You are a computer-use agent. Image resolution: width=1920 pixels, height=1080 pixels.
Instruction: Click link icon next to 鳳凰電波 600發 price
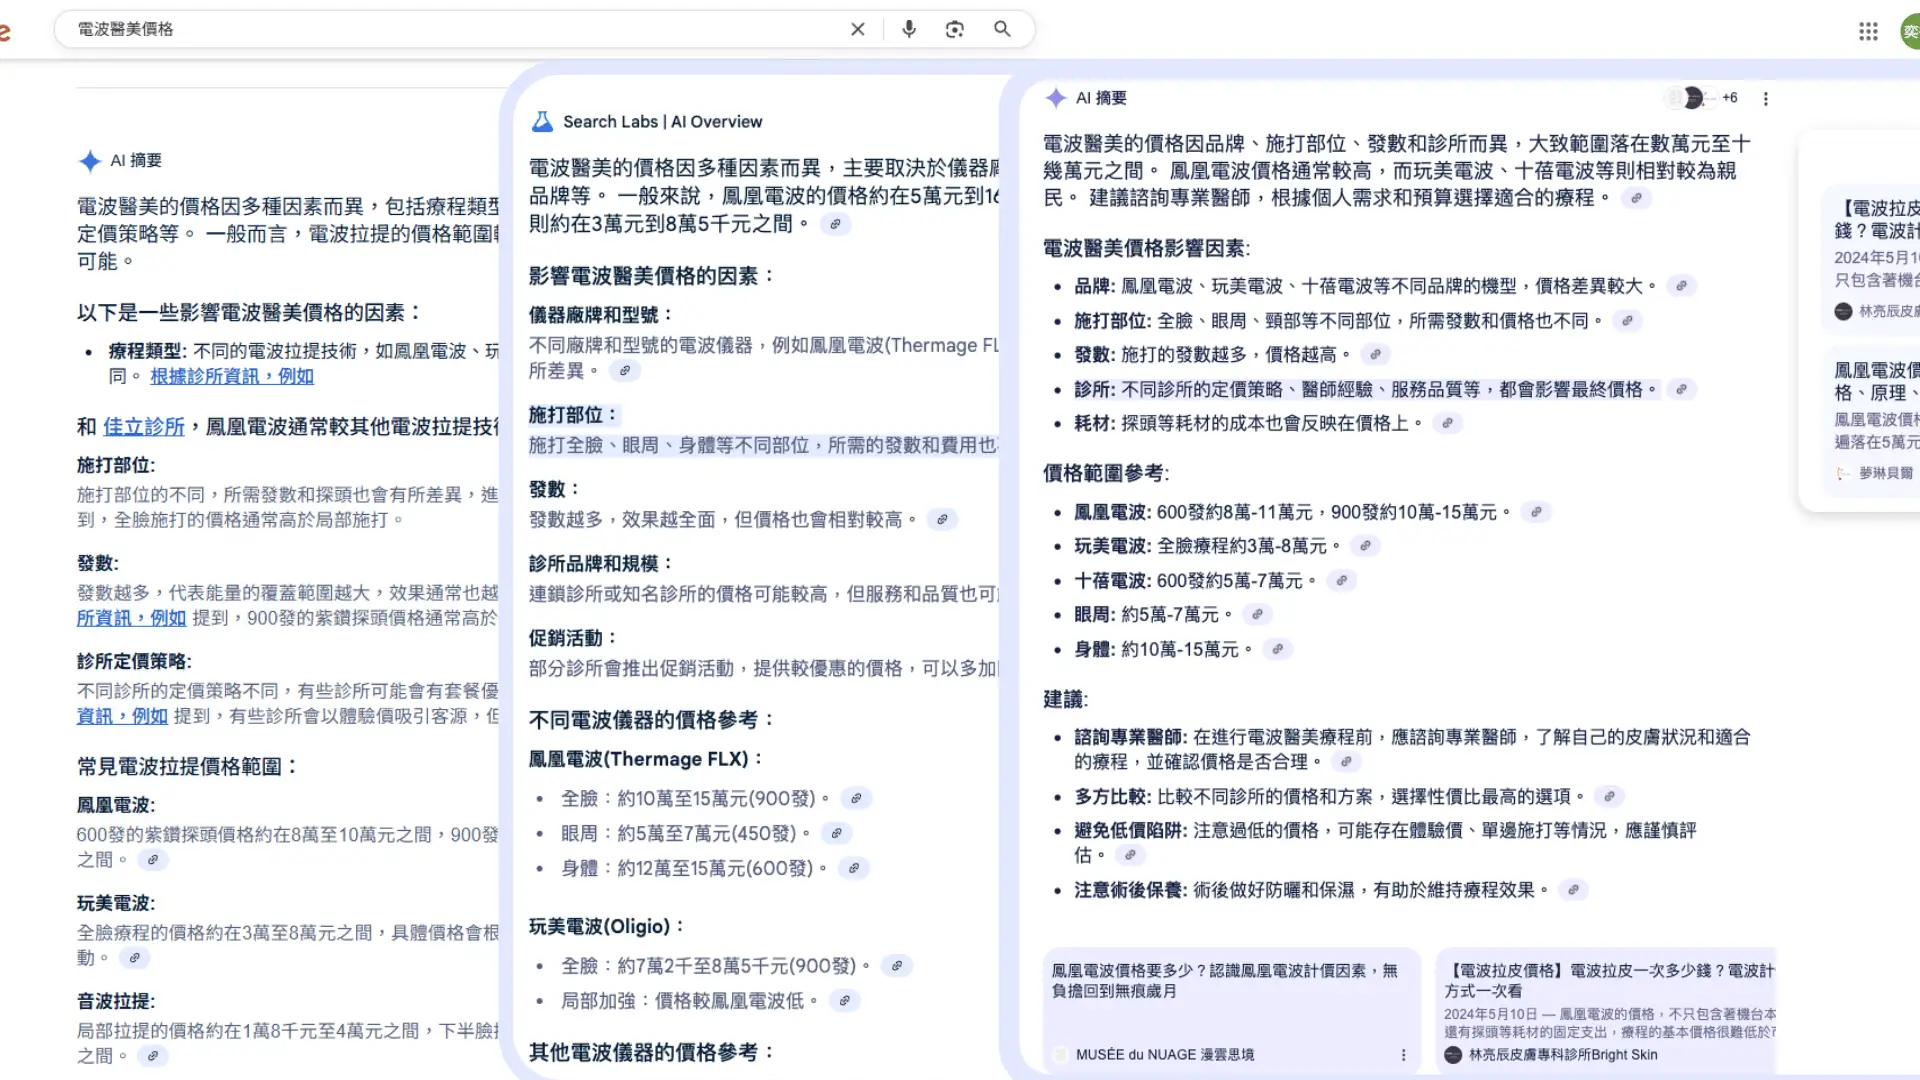[x=1536, y=512]
